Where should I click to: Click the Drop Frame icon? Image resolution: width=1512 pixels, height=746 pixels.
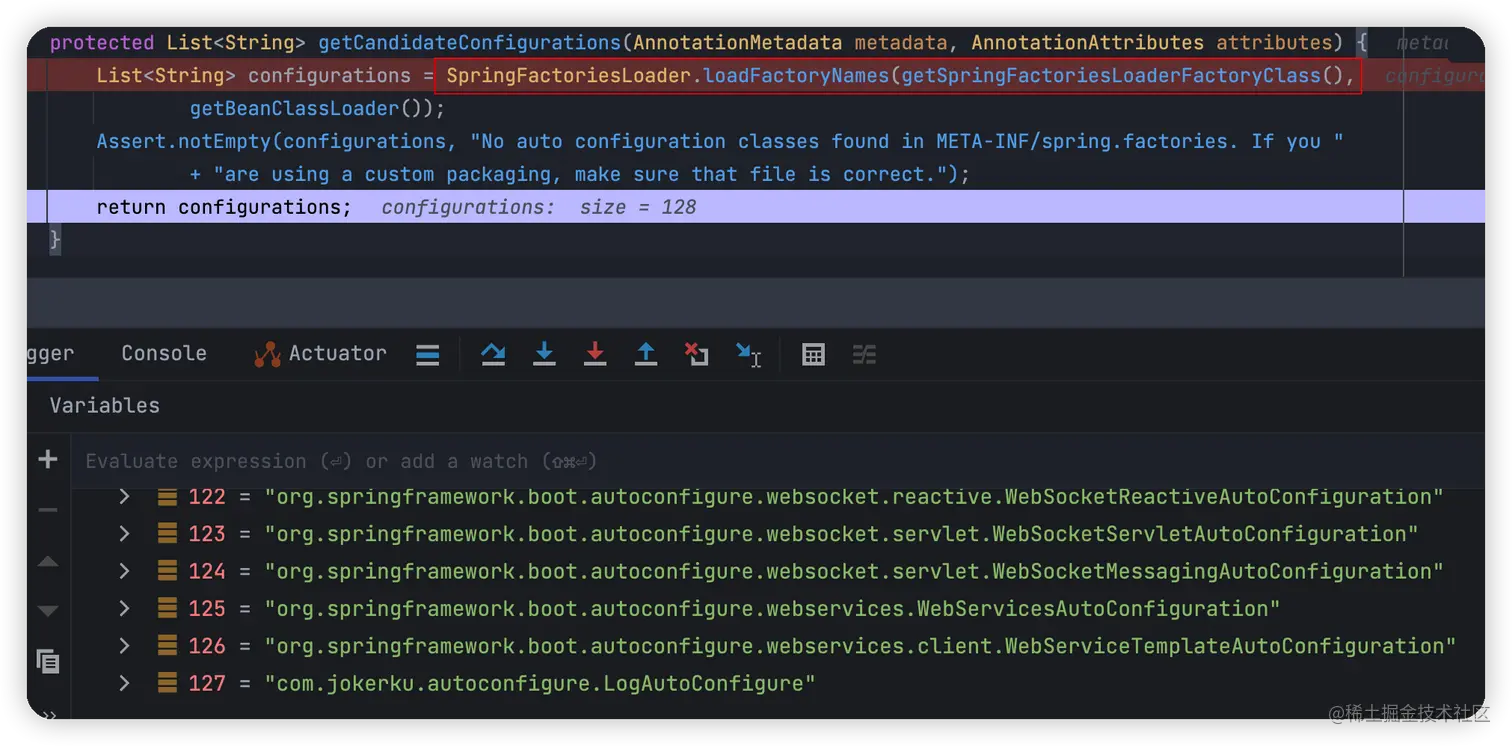pos(697,354)
